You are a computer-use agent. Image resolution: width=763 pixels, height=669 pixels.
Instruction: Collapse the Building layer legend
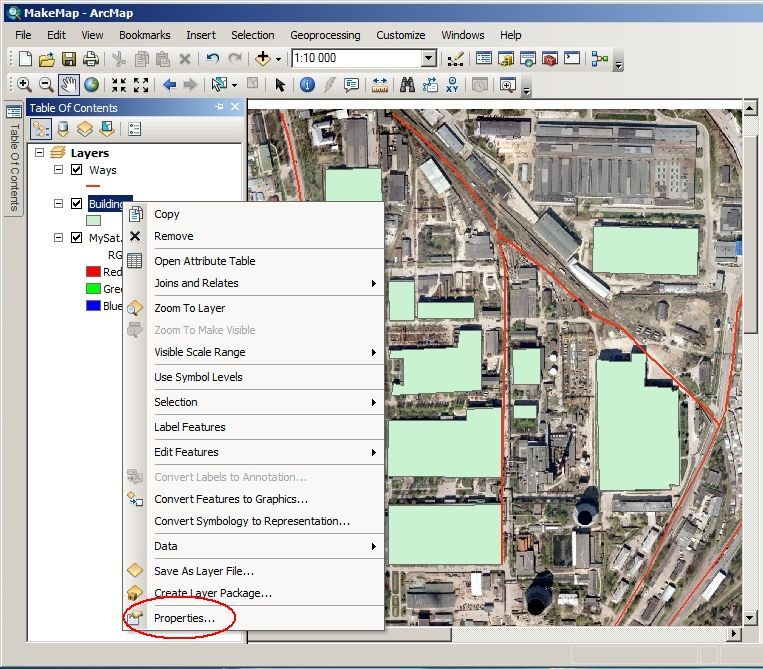pyautogui.click(x=58, y=203)
